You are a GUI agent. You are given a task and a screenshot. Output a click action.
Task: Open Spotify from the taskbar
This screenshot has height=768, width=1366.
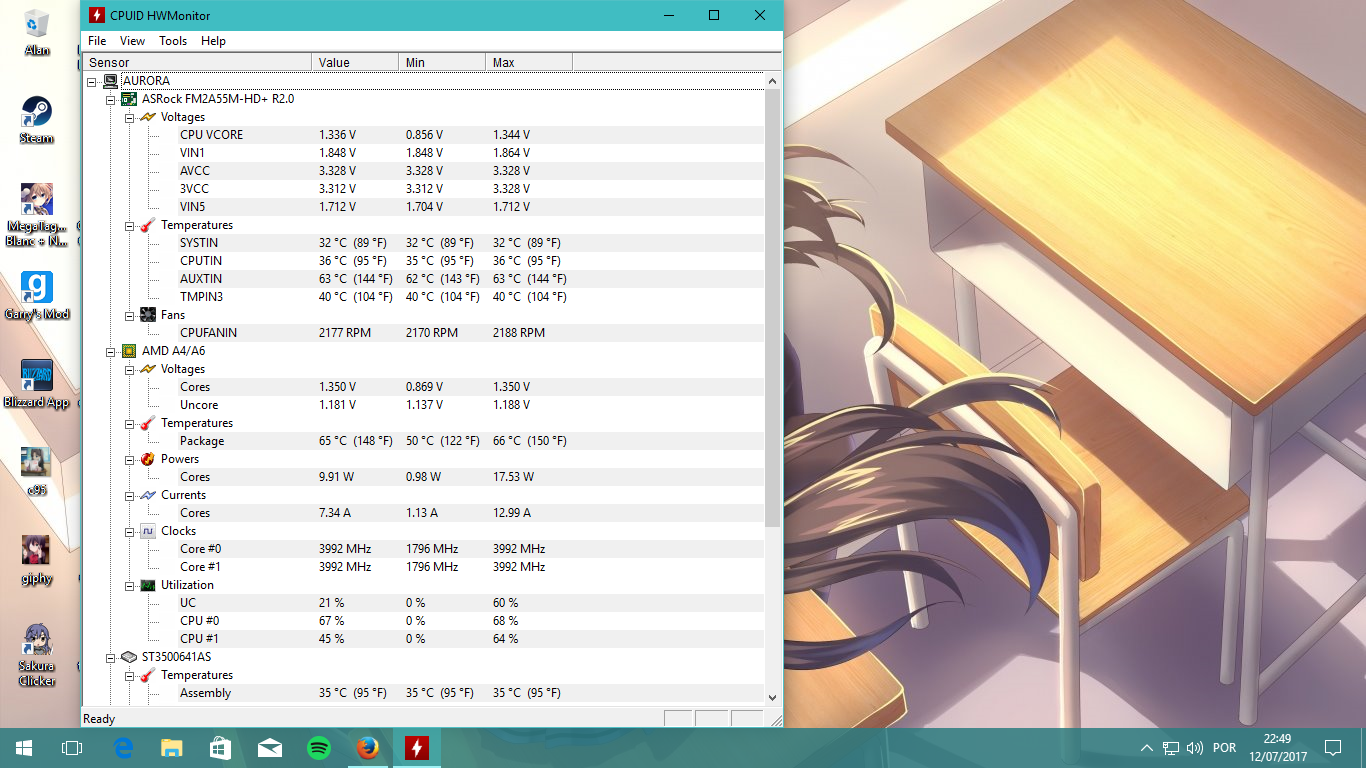point(319,748)
